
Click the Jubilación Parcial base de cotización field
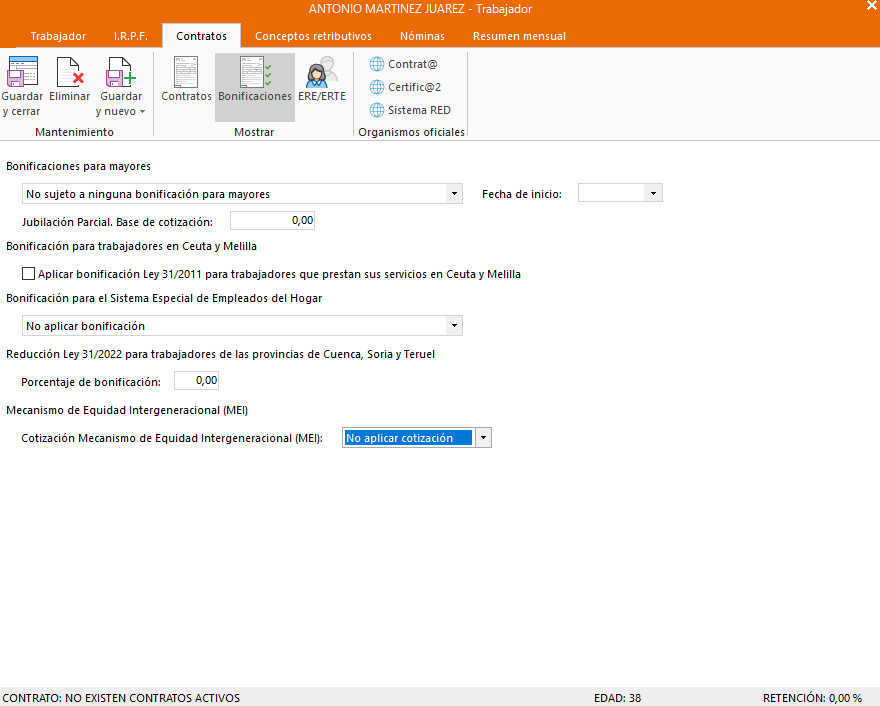click(x=272, y=220)
